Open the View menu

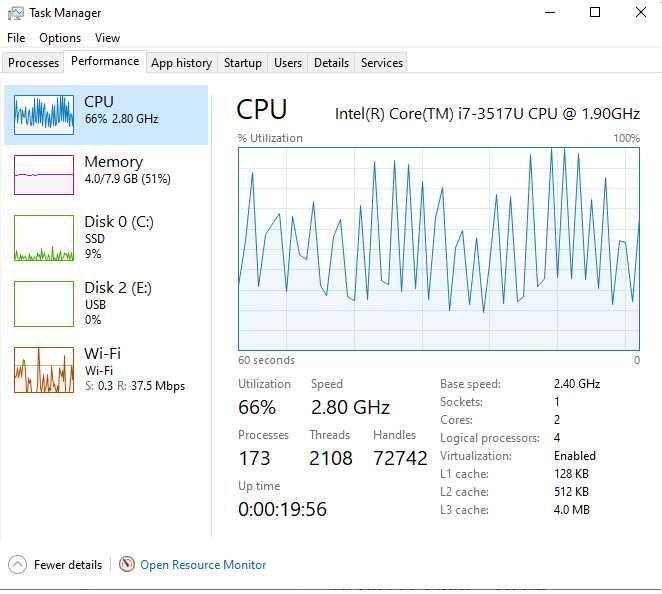[107, 38]
